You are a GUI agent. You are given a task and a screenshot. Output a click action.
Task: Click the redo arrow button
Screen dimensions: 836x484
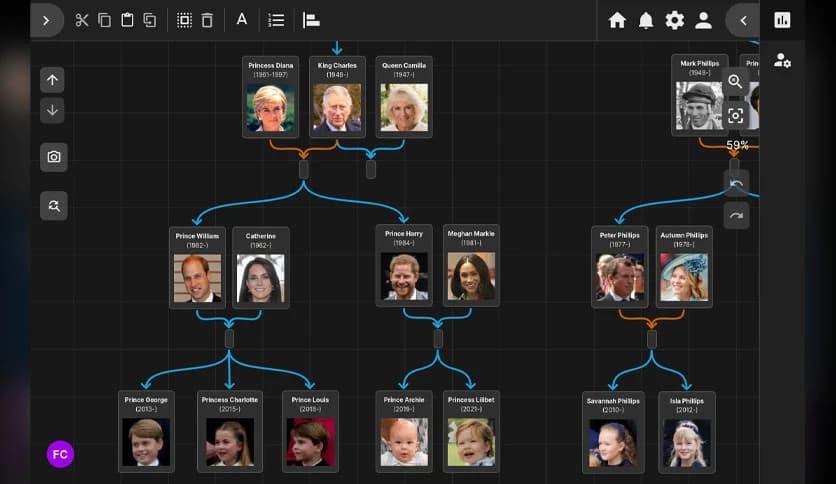coord(736,215)
